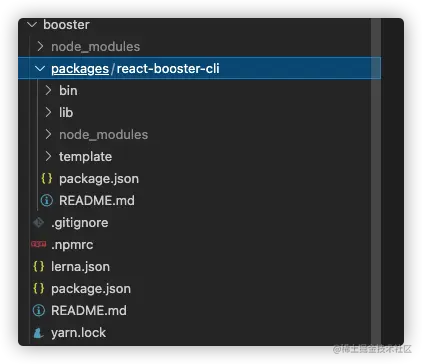Expand the lib folder chevron

(x=48, y=112)
